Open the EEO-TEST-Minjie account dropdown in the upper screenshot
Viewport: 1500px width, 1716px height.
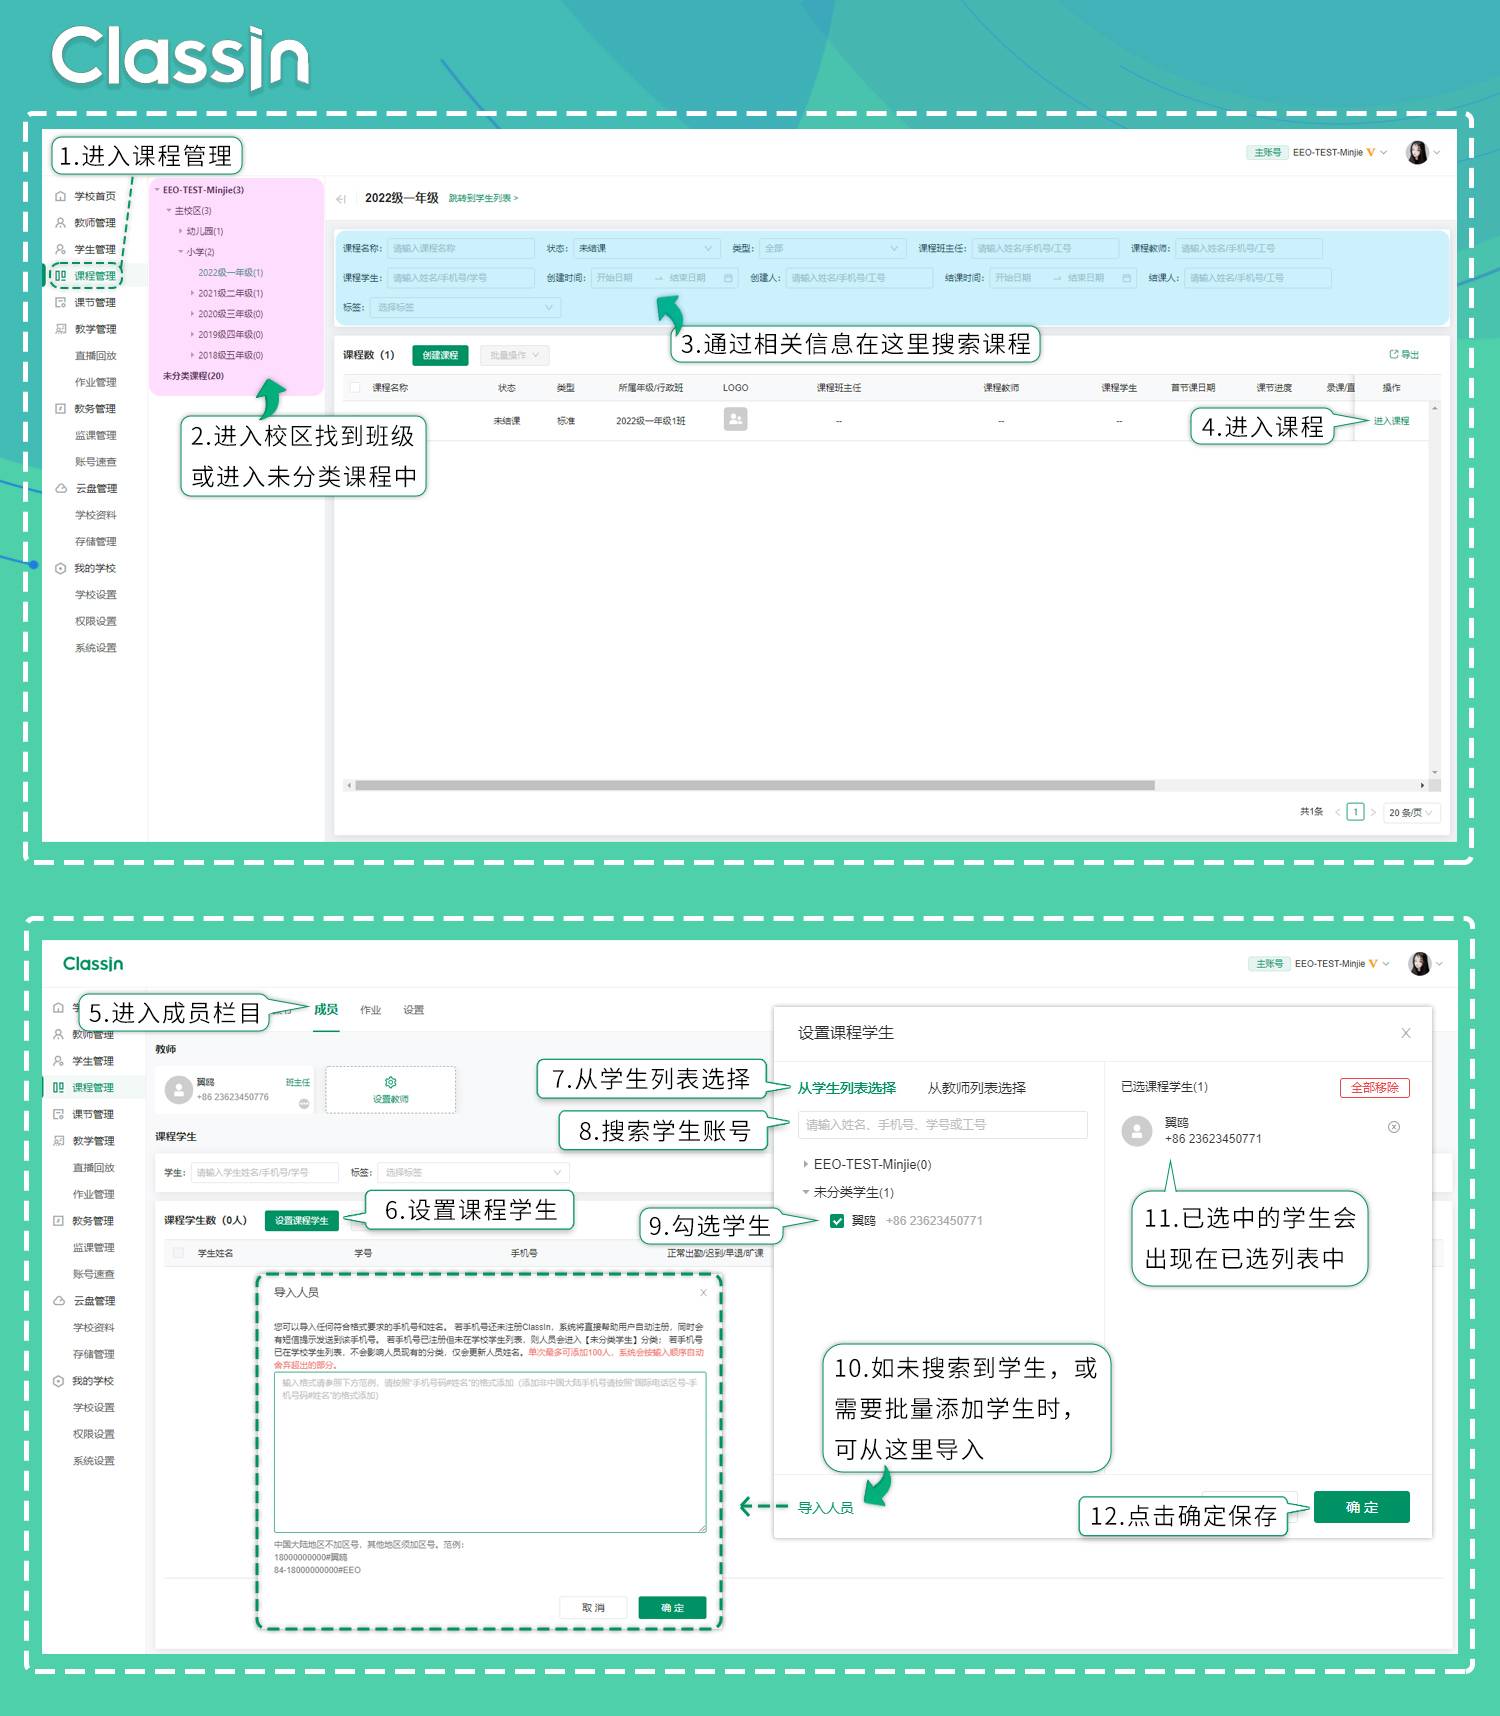[x=1340, y=153]
